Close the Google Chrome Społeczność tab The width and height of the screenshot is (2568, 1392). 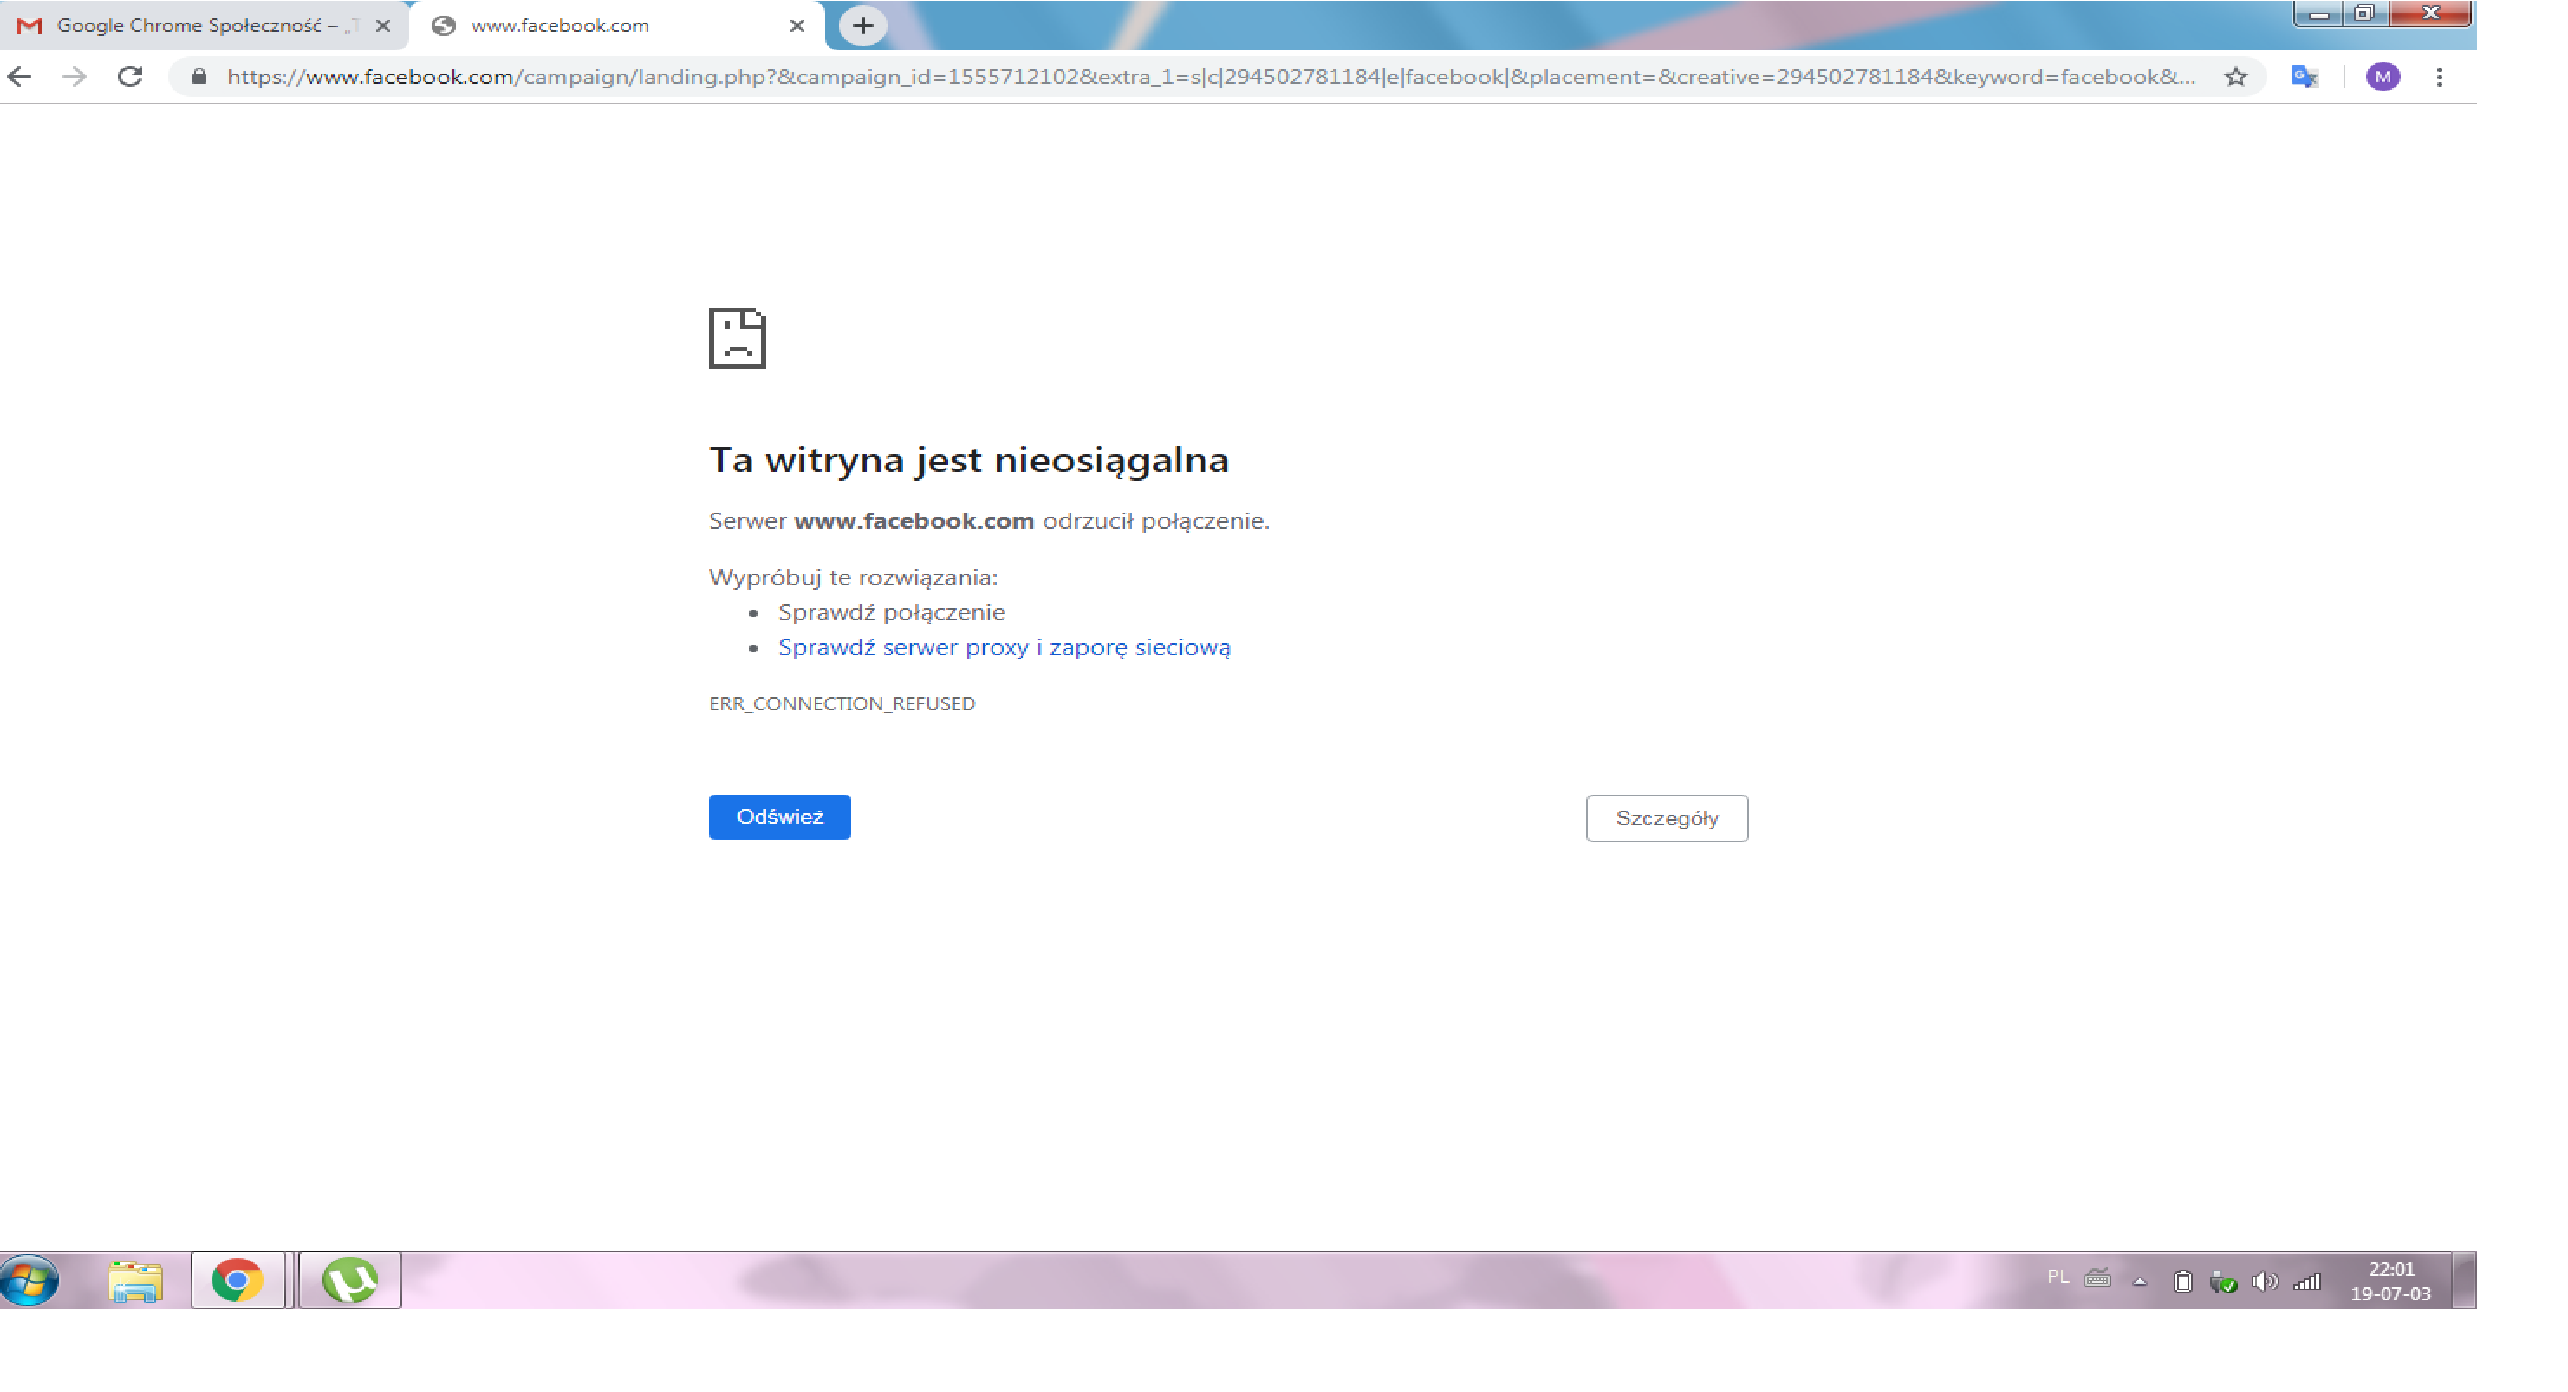coord(382,26)
